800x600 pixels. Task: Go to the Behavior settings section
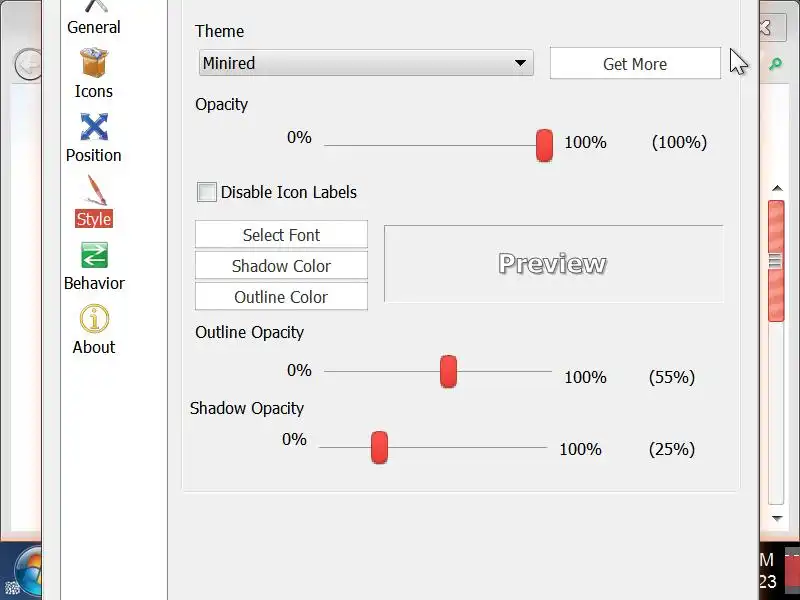pos(94,265)
